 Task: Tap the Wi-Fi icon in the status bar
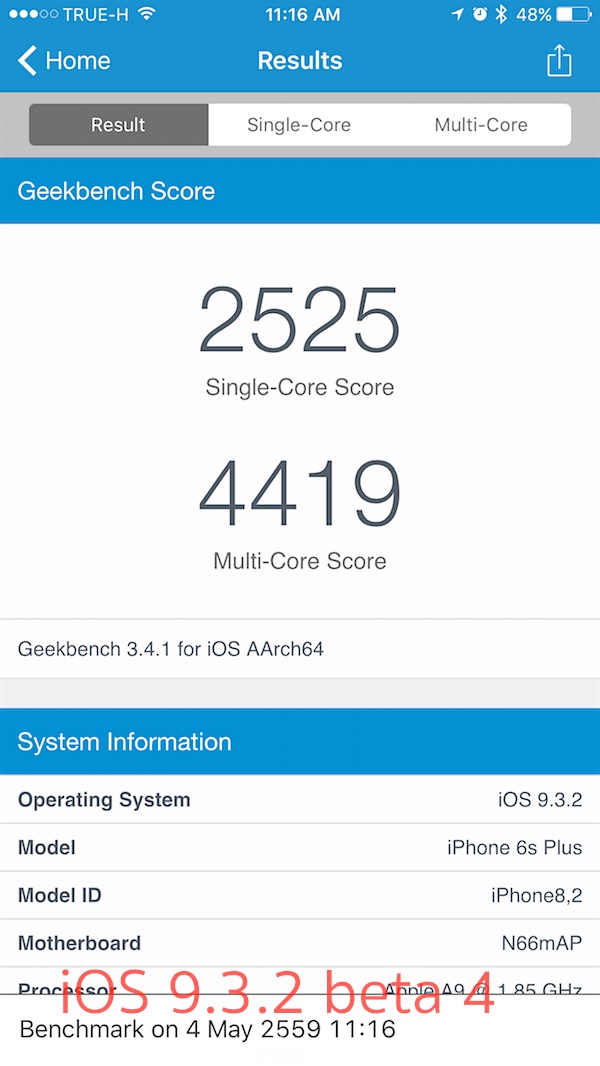point(147,15)
